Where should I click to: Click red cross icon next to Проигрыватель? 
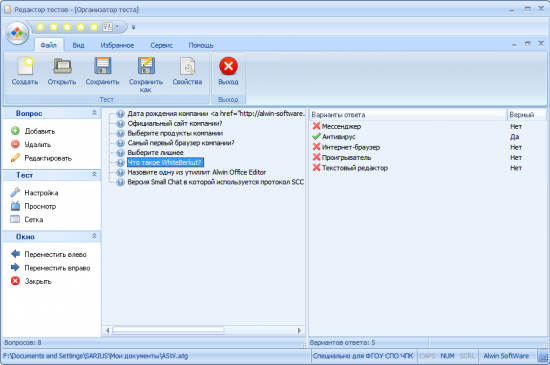[316, 157]
